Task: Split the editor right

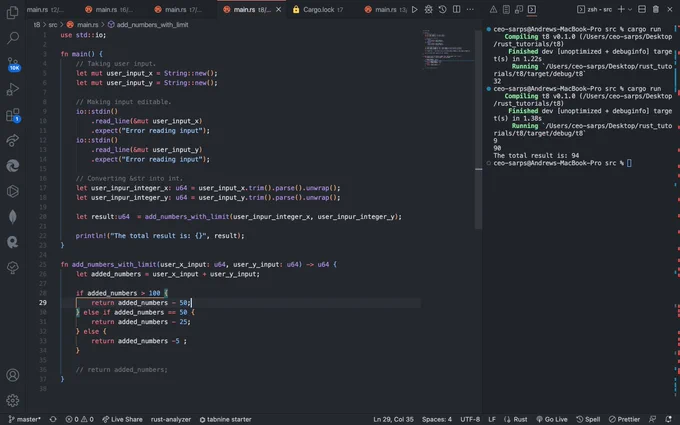Action: [456, 9]
